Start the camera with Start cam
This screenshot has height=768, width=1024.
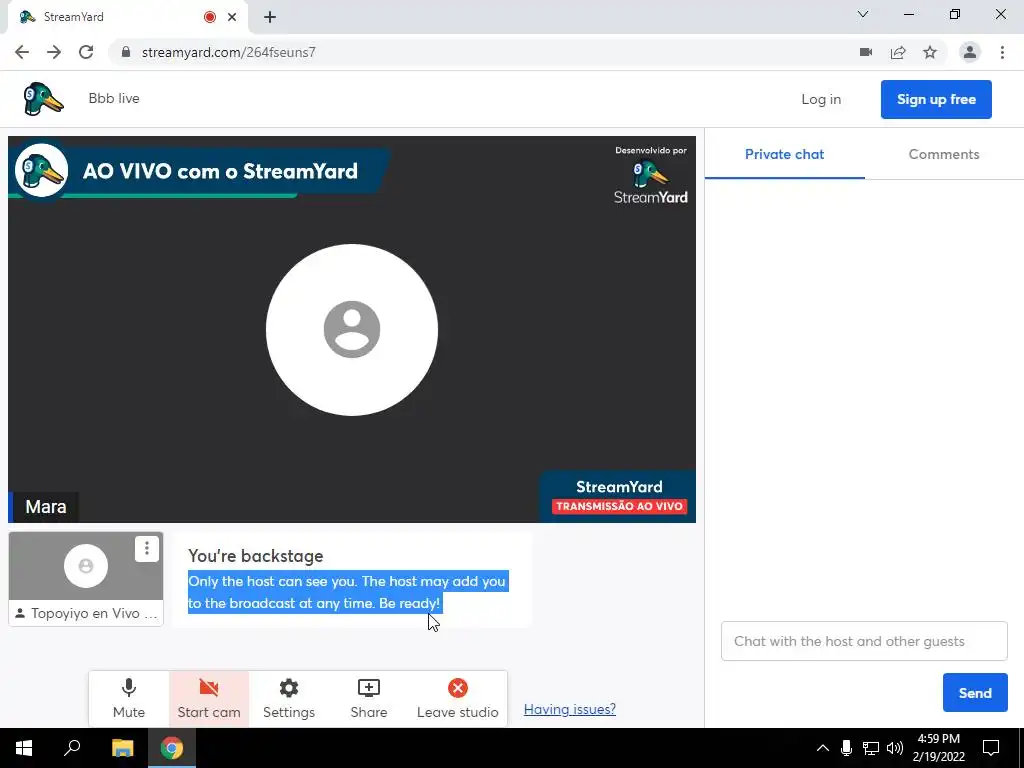point(209,699)
